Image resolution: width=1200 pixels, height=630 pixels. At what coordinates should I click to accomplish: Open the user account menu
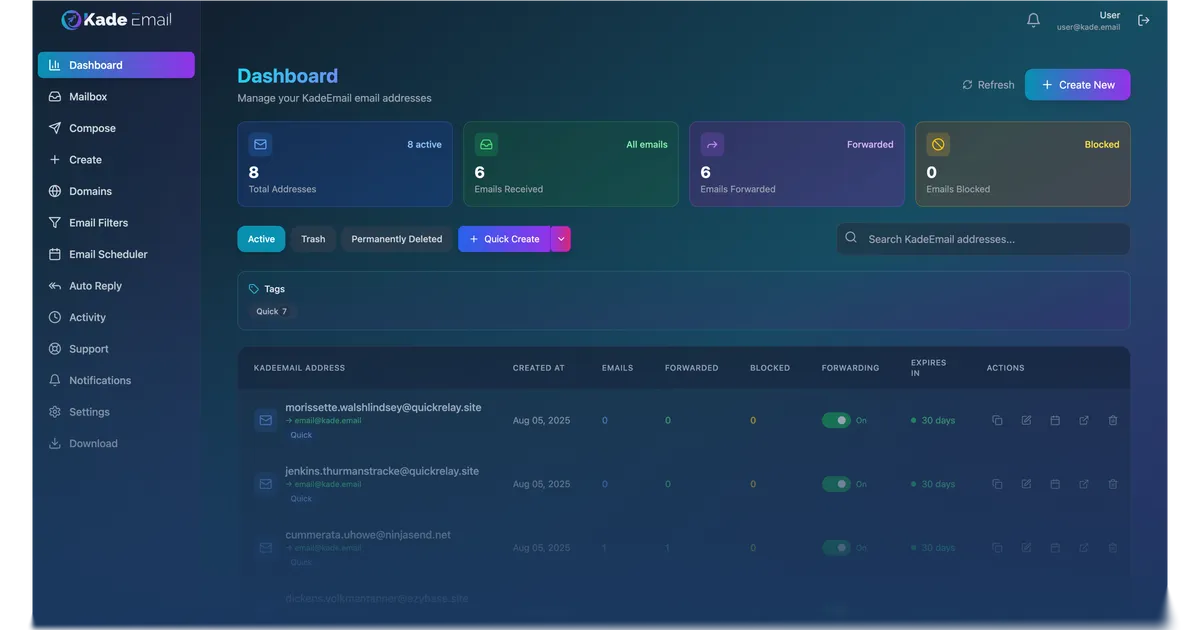pyautogui.click(x=1088, y=21)
